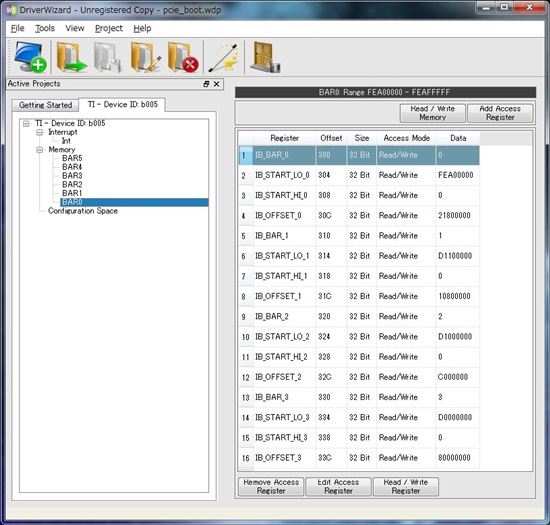
Task: Collapse the Memory tree node
Action: tap(40, 150)
